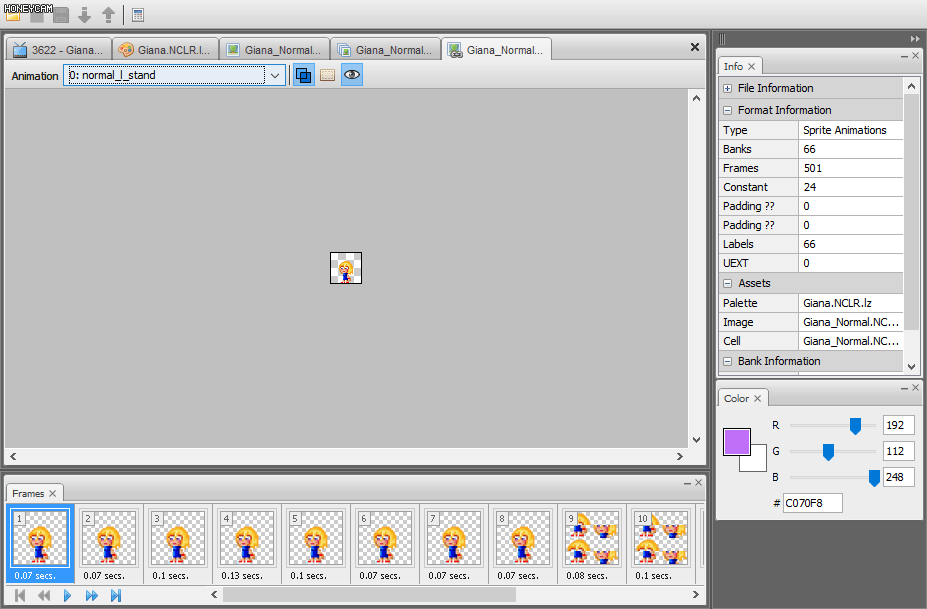Collapse the Assets section
This screenshot has width=927, height=609.
pyautogui.click(x=727, y=284)
